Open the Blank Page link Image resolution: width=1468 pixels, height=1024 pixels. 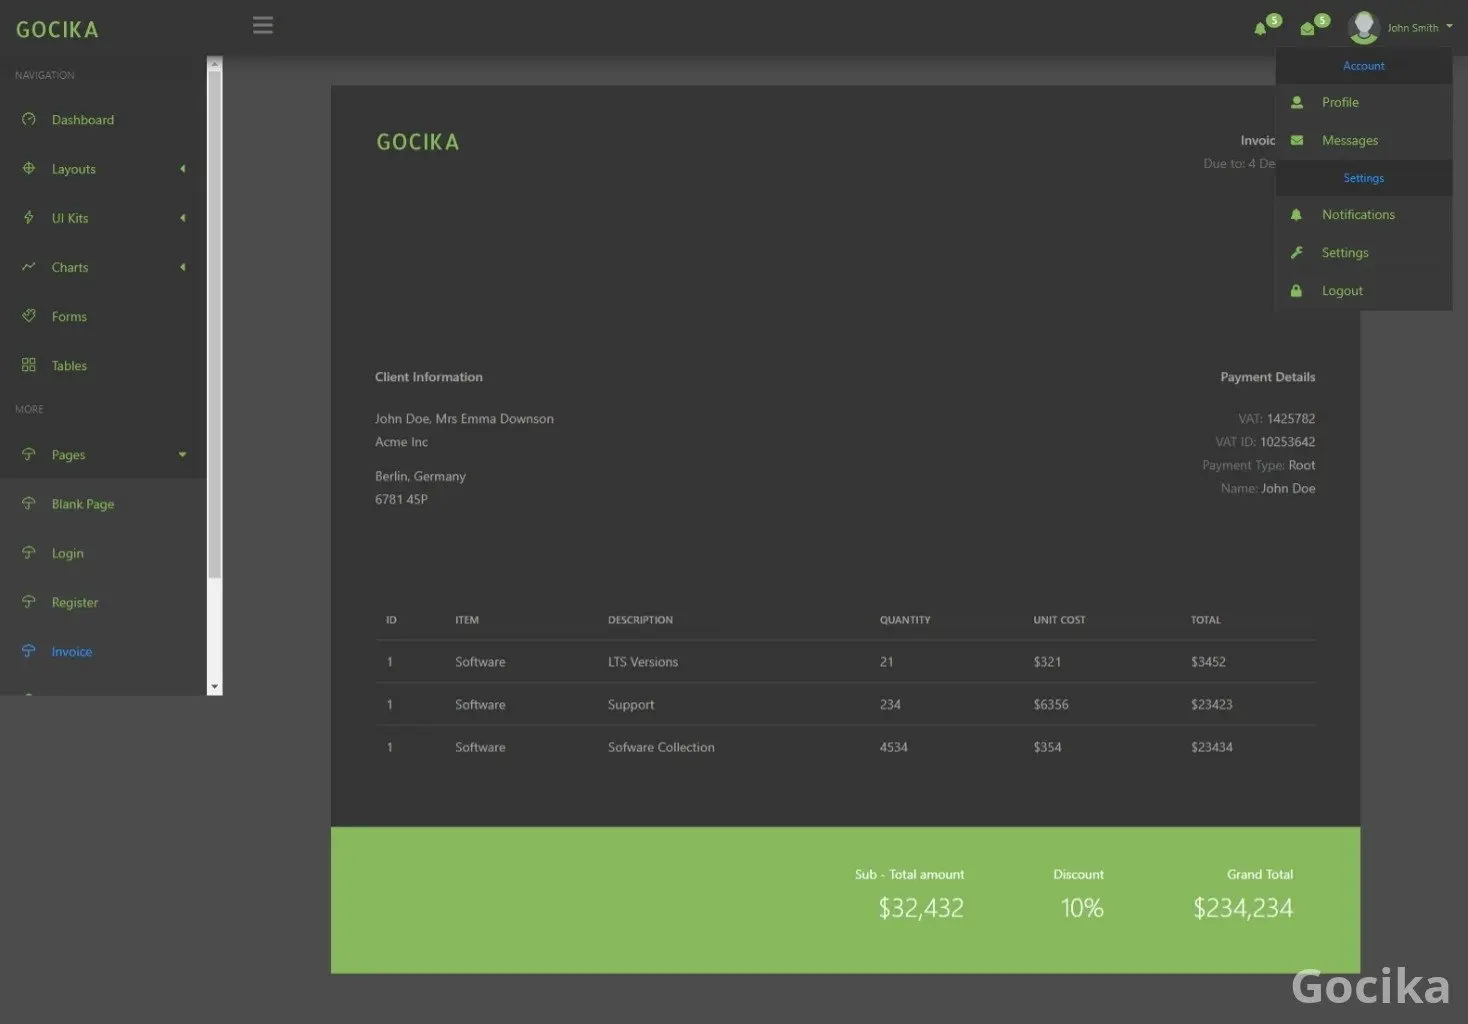pyautogui.click(x=82, y=504)
